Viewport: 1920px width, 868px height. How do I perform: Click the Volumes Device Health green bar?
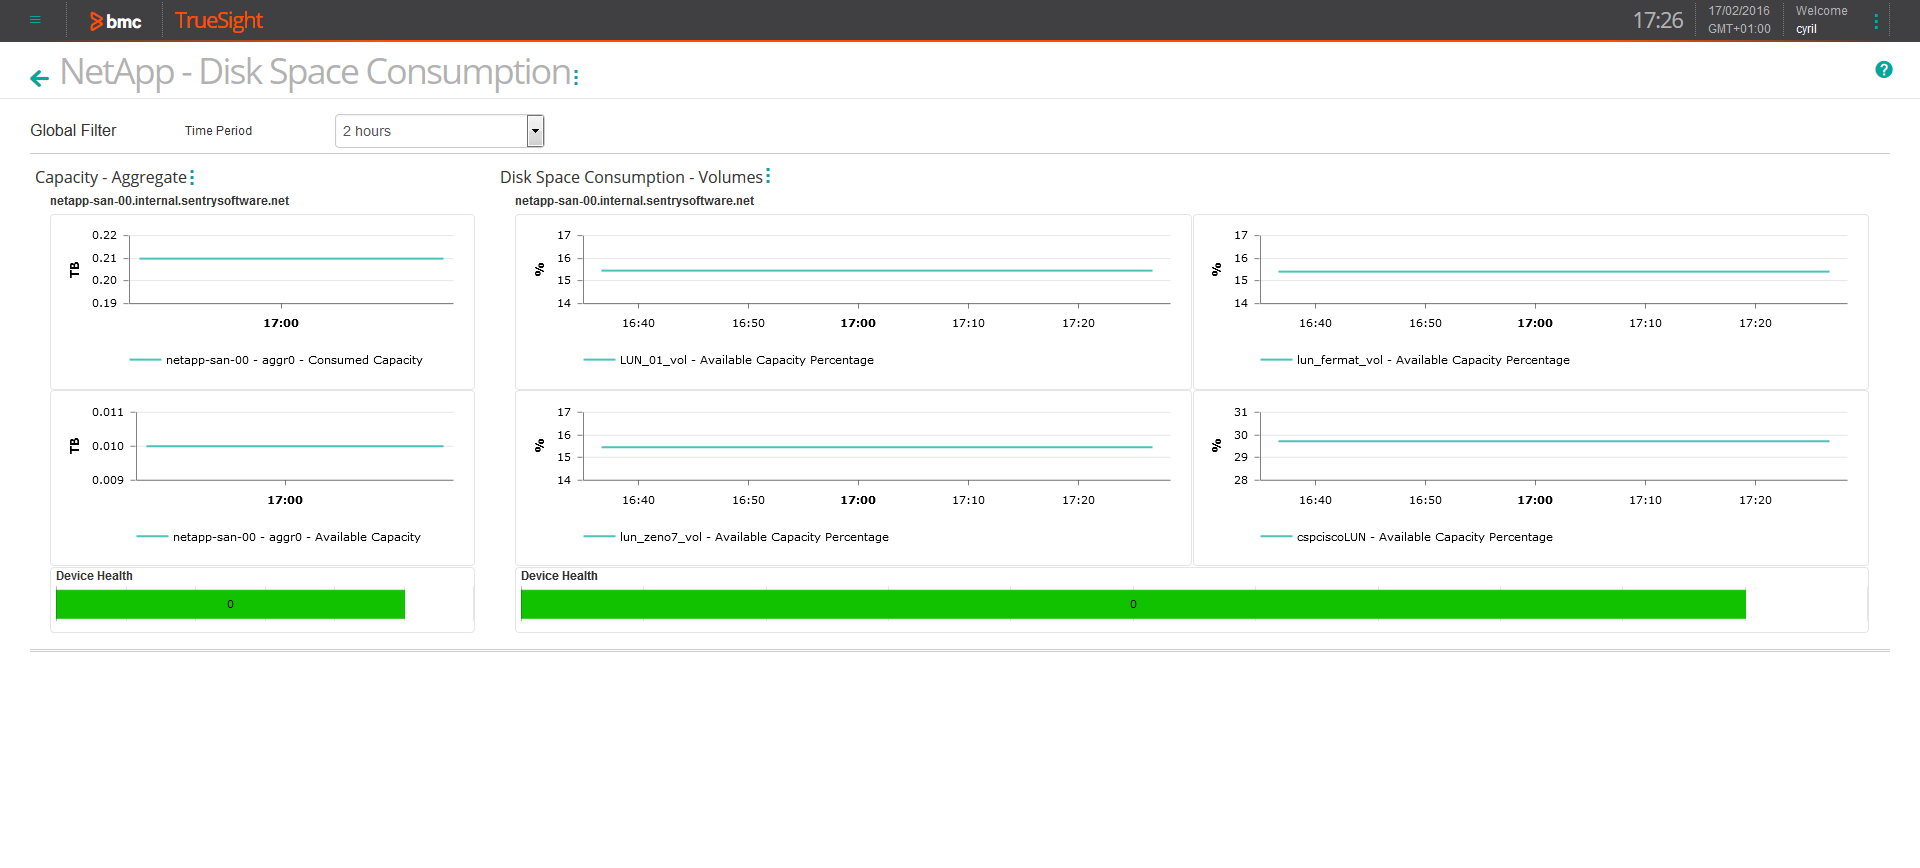(1133, 604)
